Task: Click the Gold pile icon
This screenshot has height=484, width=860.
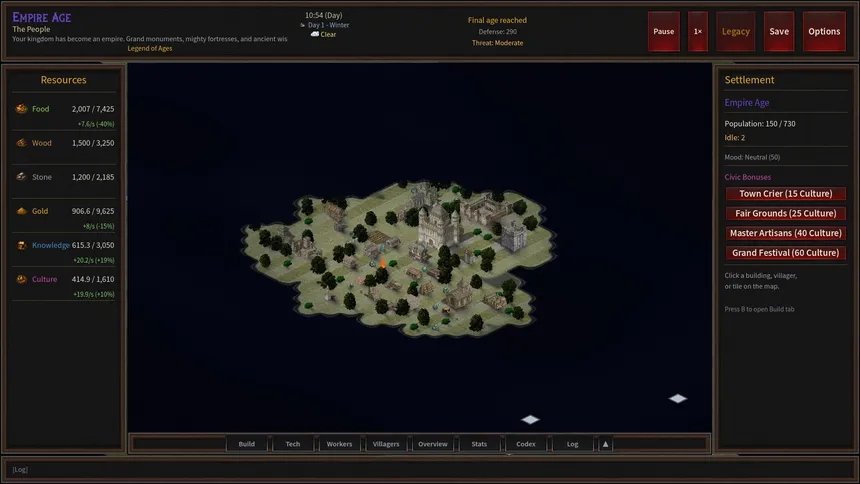Action: [x=22, y=211]
